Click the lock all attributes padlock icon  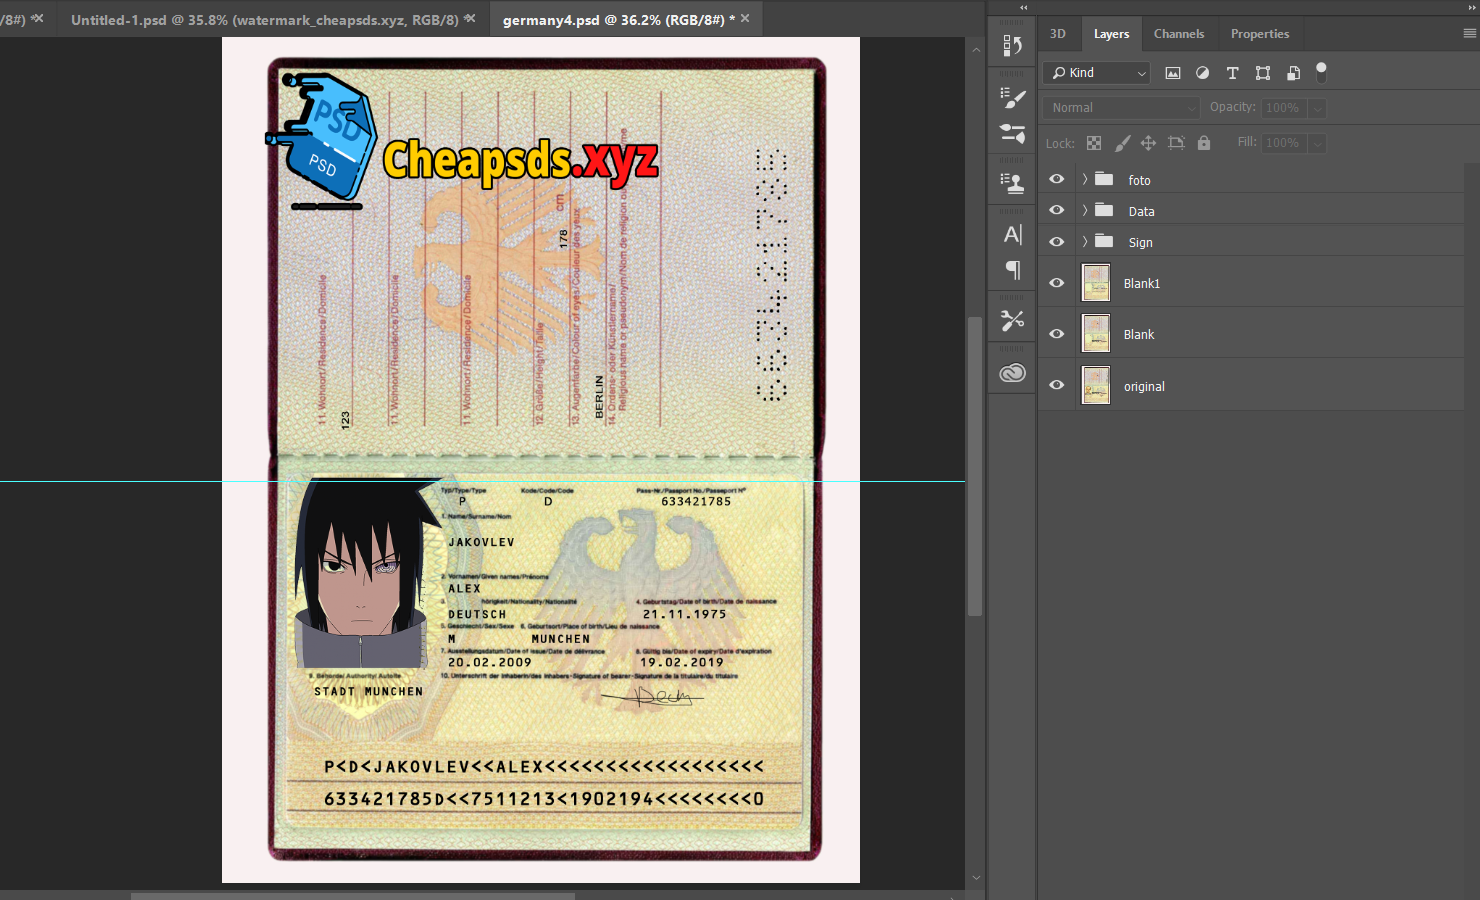pos(1204,143)
